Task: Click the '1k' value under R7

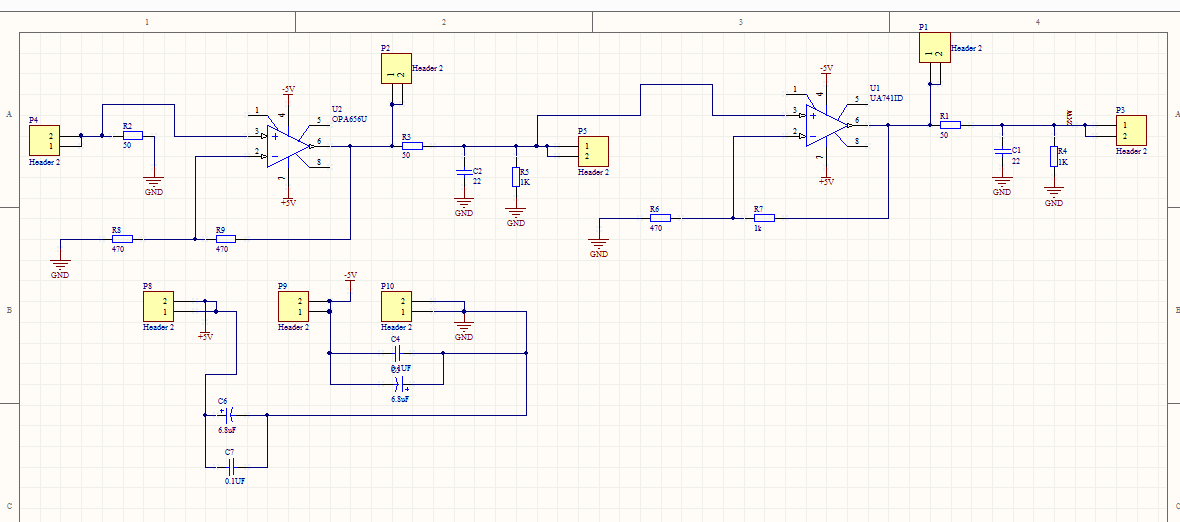Action: 757,228
